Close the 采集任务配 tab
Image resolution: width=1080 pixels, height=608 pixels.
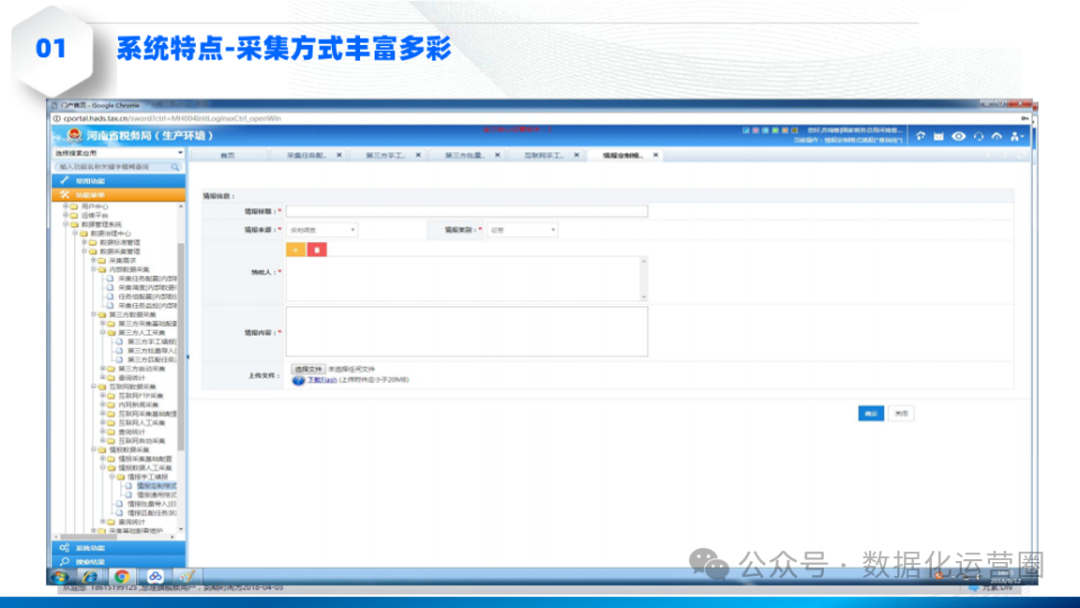[339, 155]
